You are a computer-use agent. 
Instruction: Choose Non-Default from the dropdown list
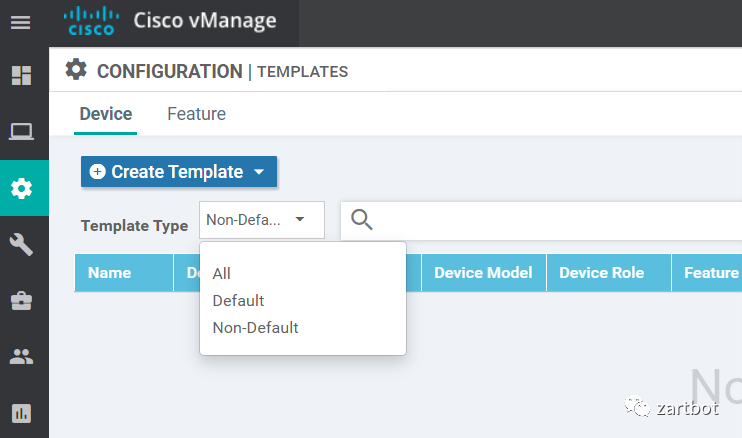pos(256,327)
